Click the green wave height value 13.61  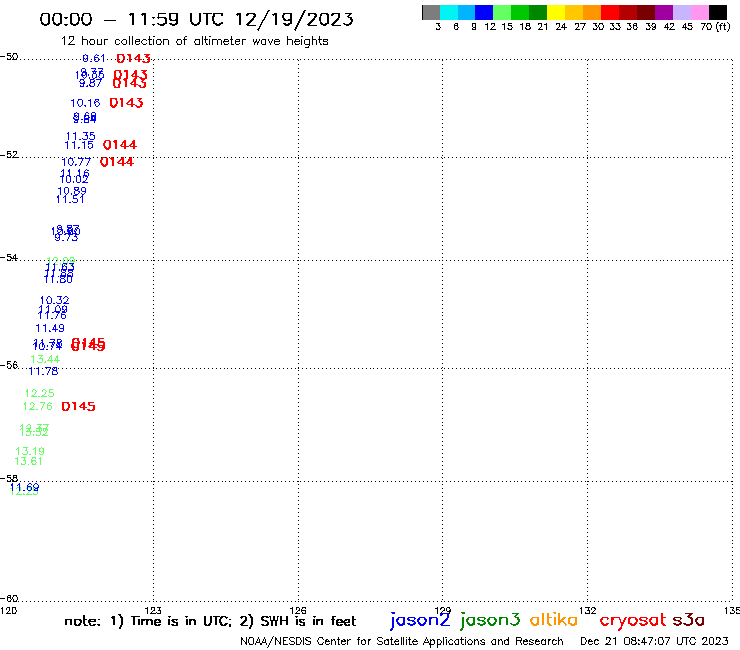pyautogui.click(x=28, y=462)
